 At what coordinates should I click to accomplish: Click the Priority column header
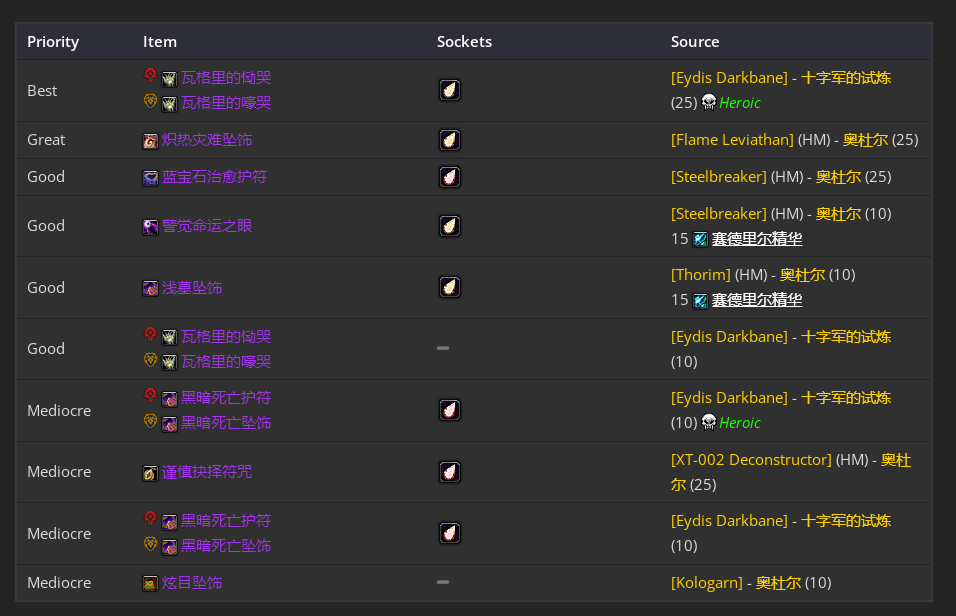click(x=53, y=42)
